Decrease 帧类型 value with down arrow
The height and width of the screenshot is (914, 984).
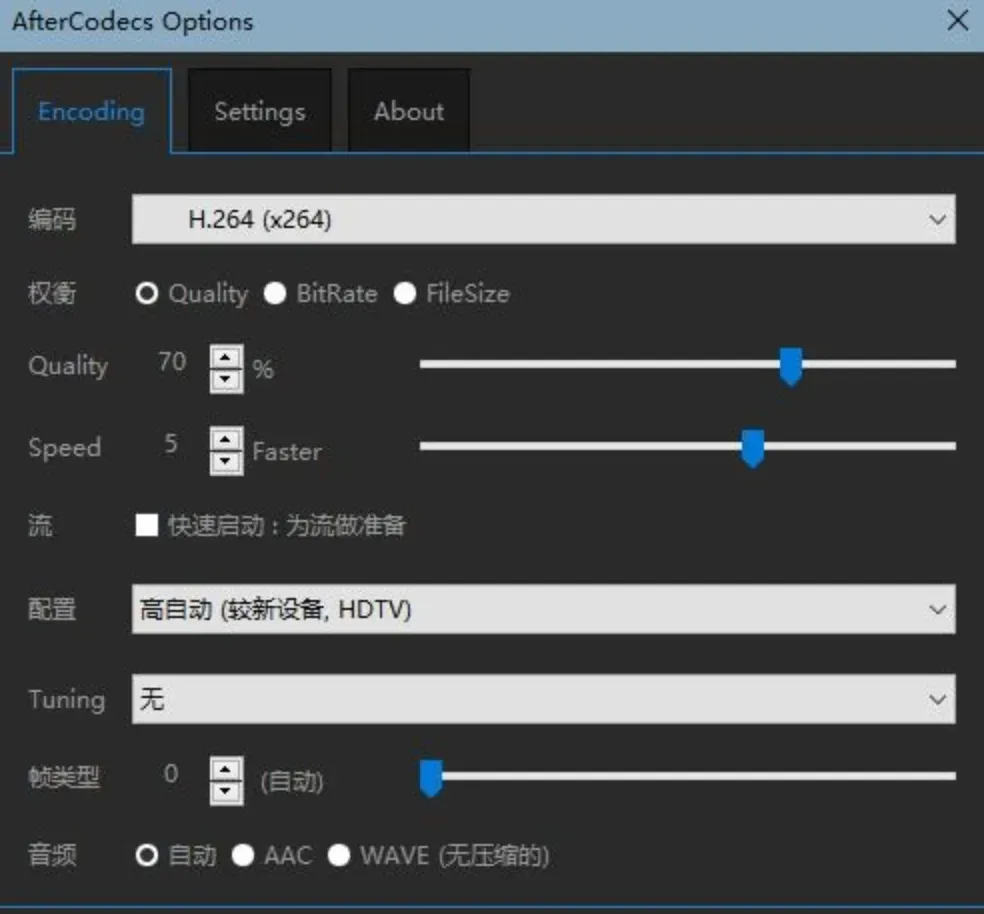[226, 792]
